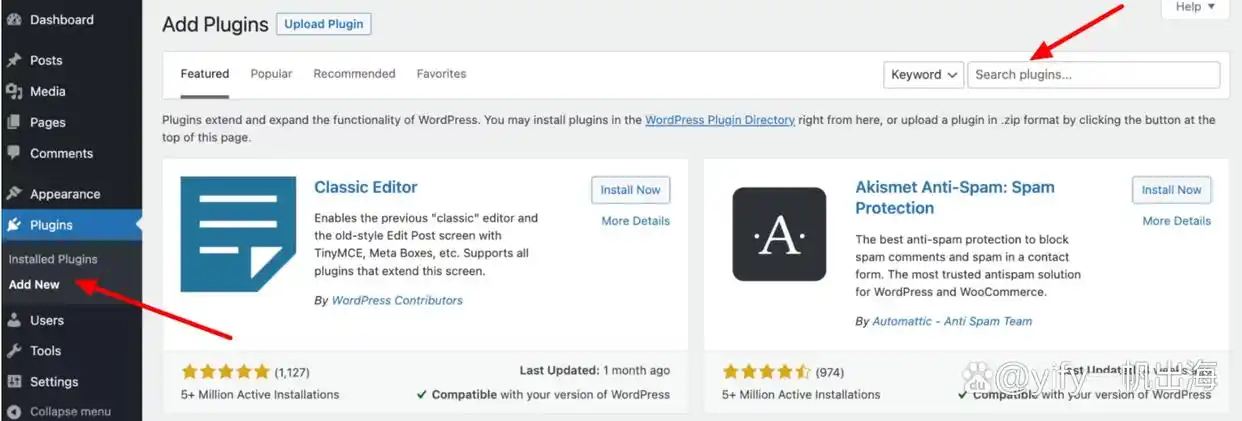Open the Keyword search type dropdown
This screenshot has height=421, width=1242.
click(x=923, y=75)
